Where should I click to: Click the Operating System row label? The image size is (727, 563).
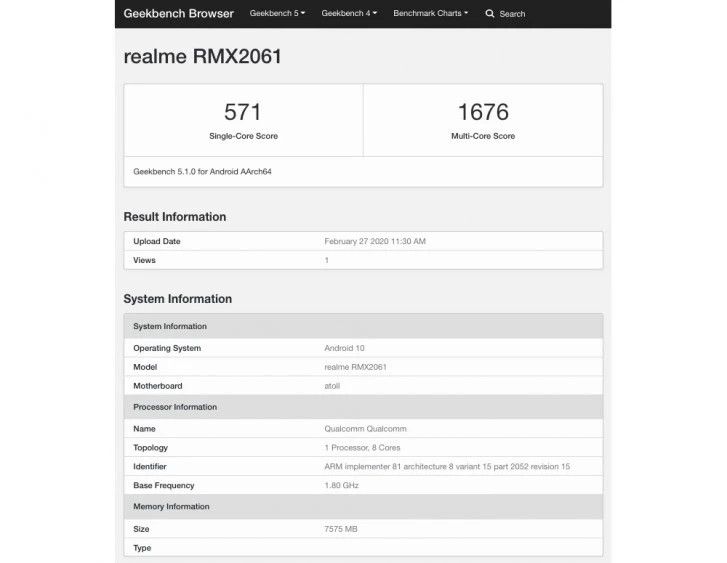coord(167,348)
